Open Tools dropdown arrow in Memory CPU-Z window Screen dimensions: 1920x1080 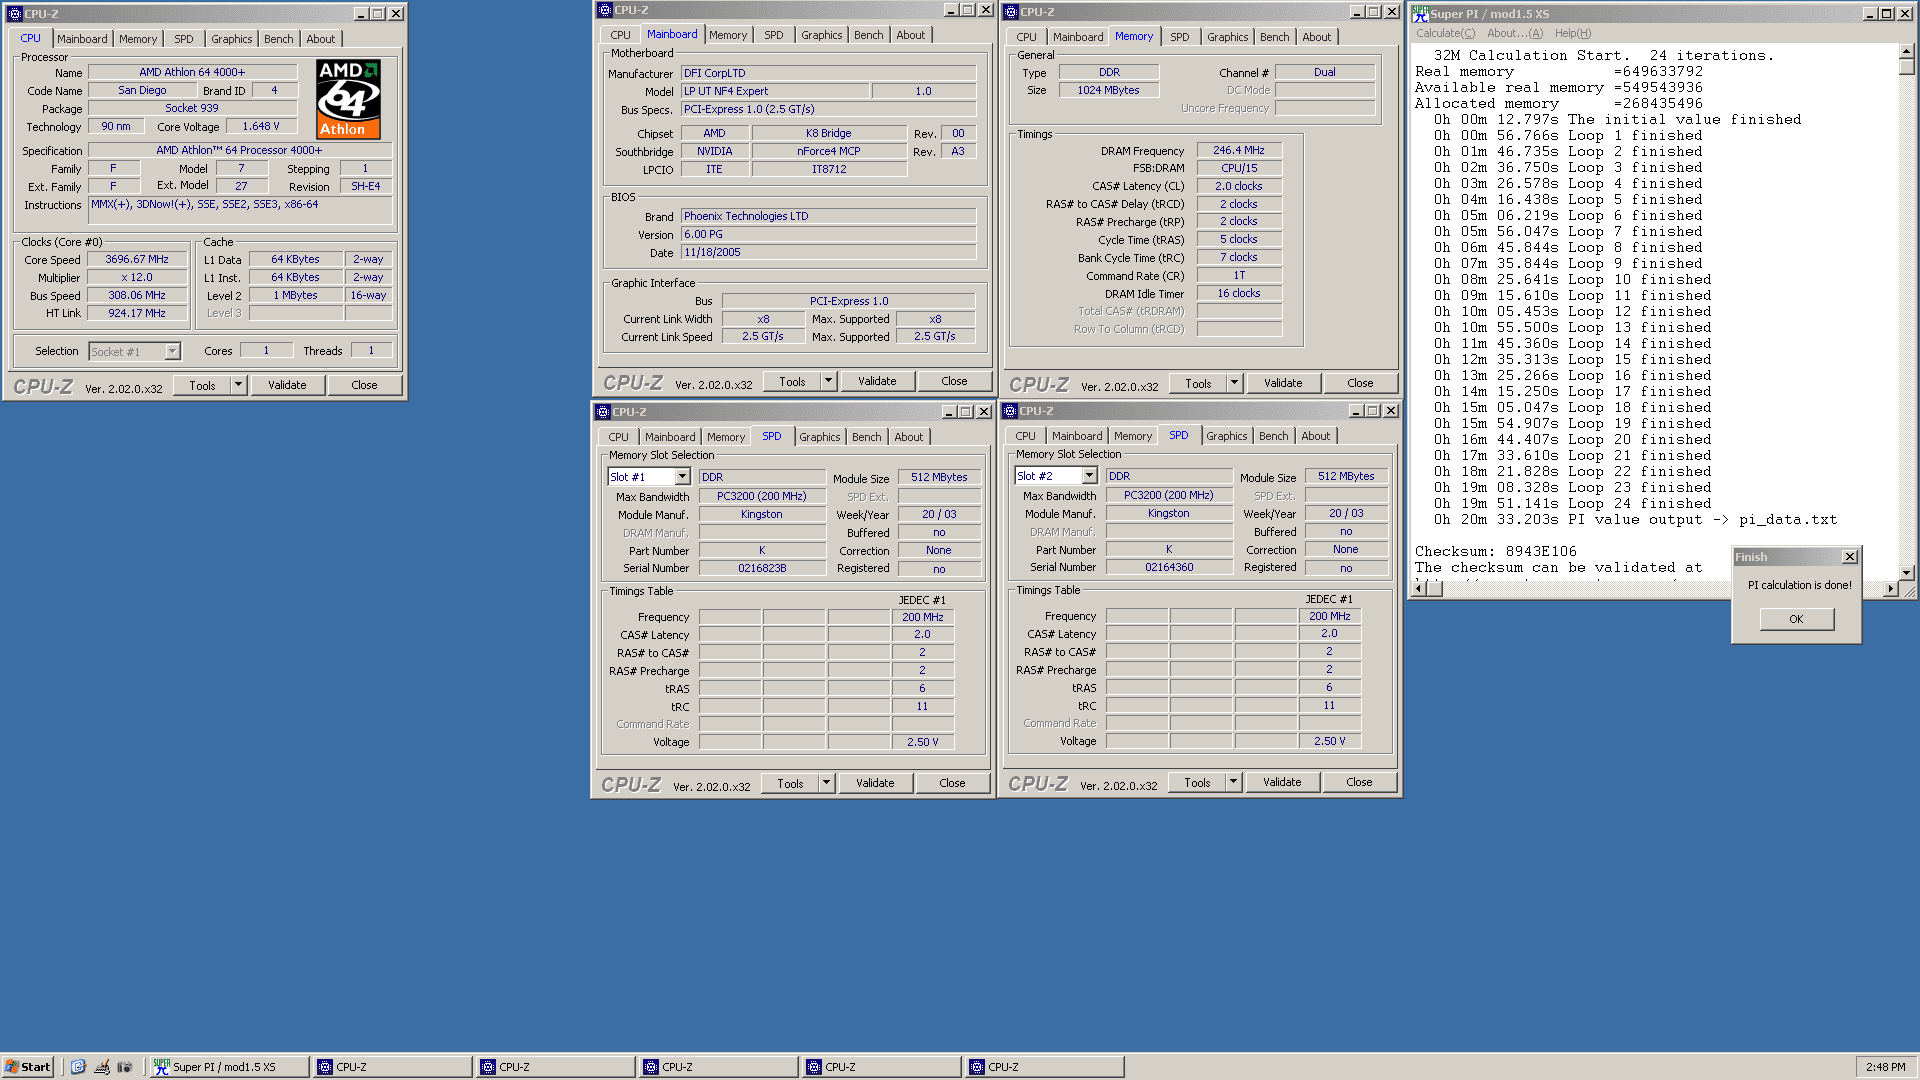1234,383
